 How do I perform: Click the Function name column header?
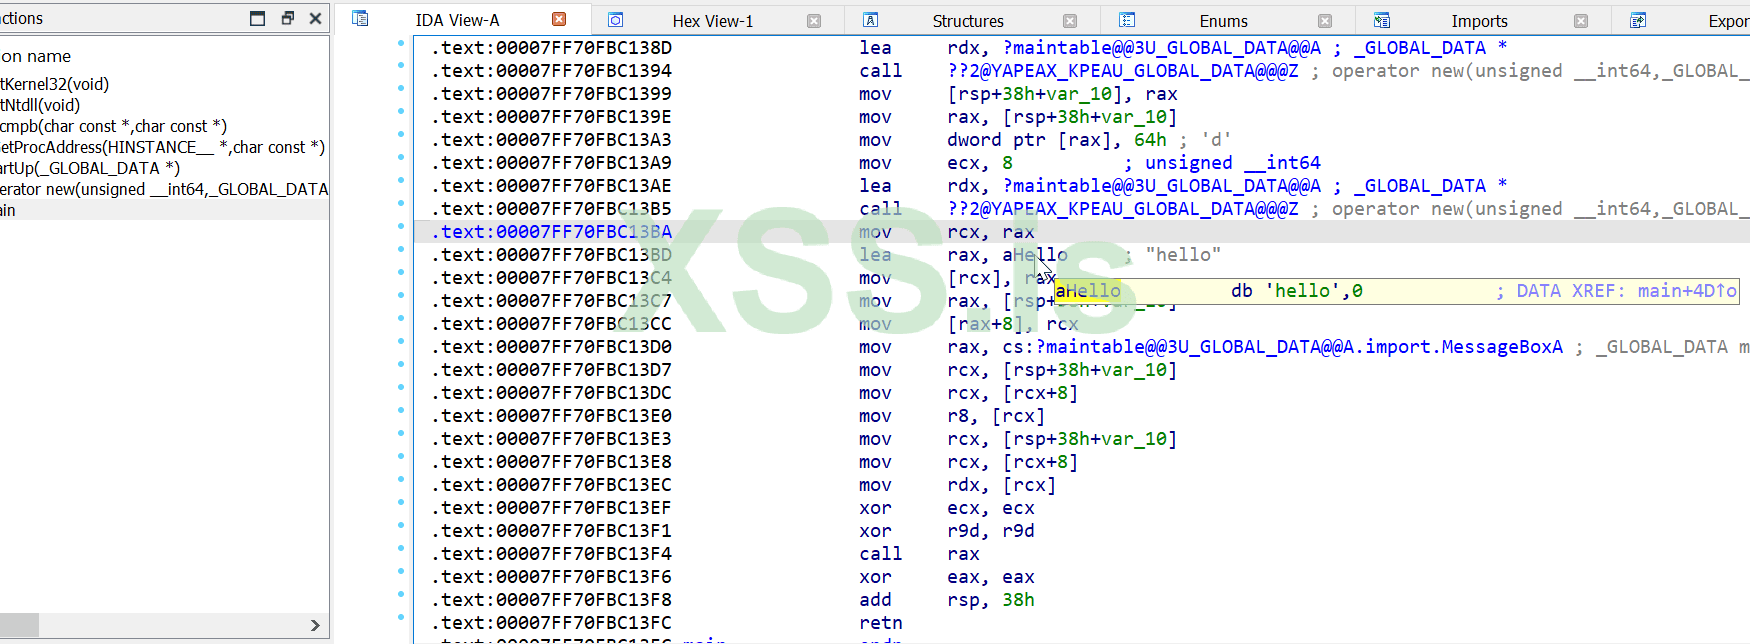click(x=36, y=56)
